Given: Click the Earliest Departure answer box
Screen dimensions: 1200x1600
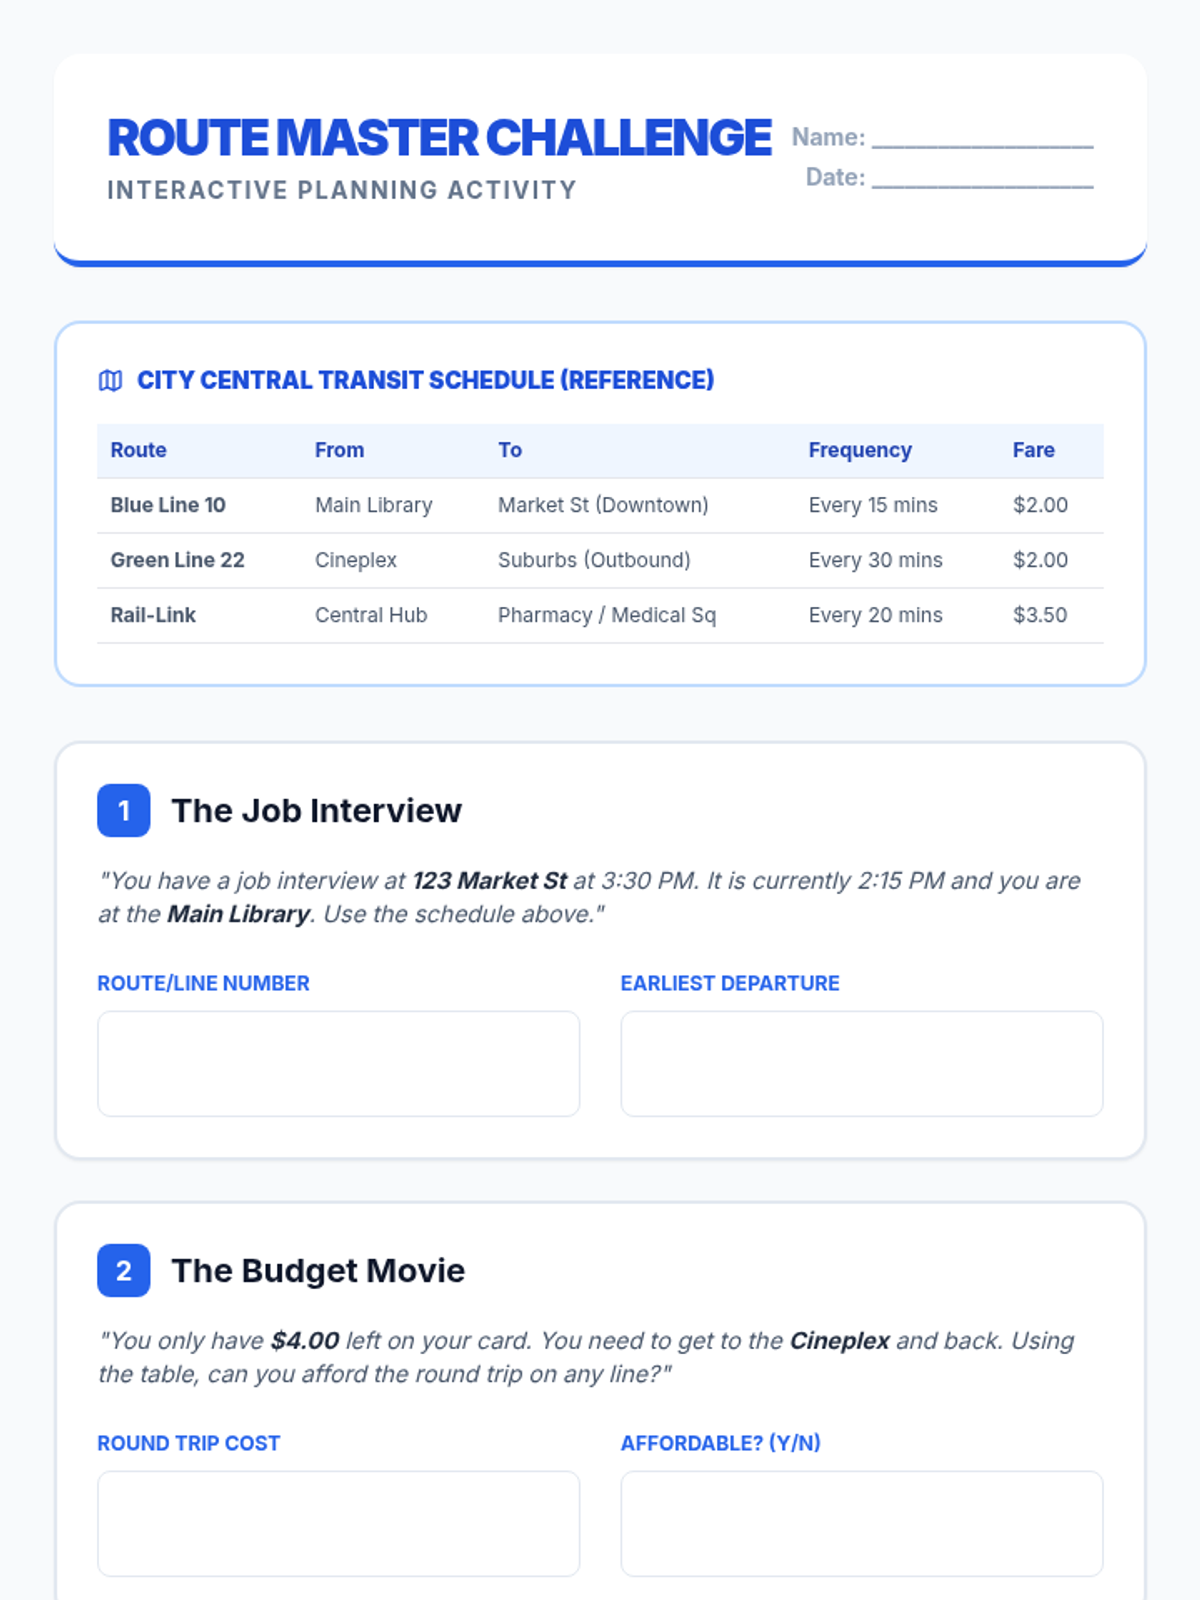Looking at the screenshot, I should (x=861, y=1063).
